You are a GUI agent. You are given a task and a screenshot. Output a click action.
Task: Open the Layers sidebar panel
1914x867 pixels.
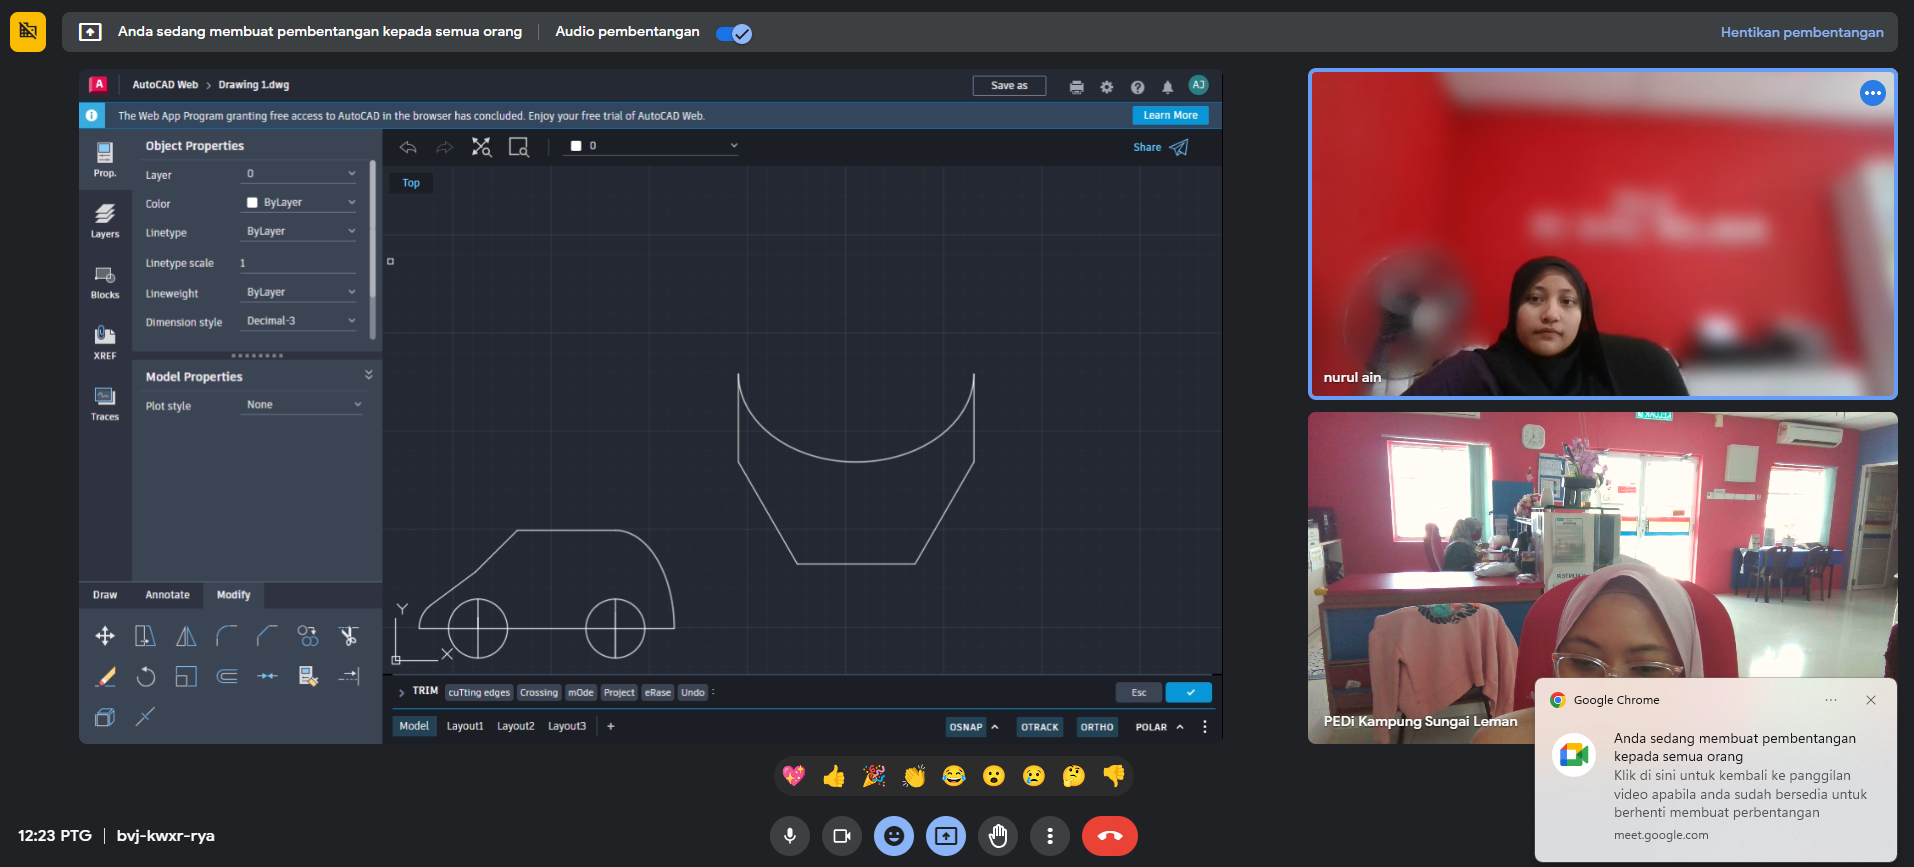105,221
